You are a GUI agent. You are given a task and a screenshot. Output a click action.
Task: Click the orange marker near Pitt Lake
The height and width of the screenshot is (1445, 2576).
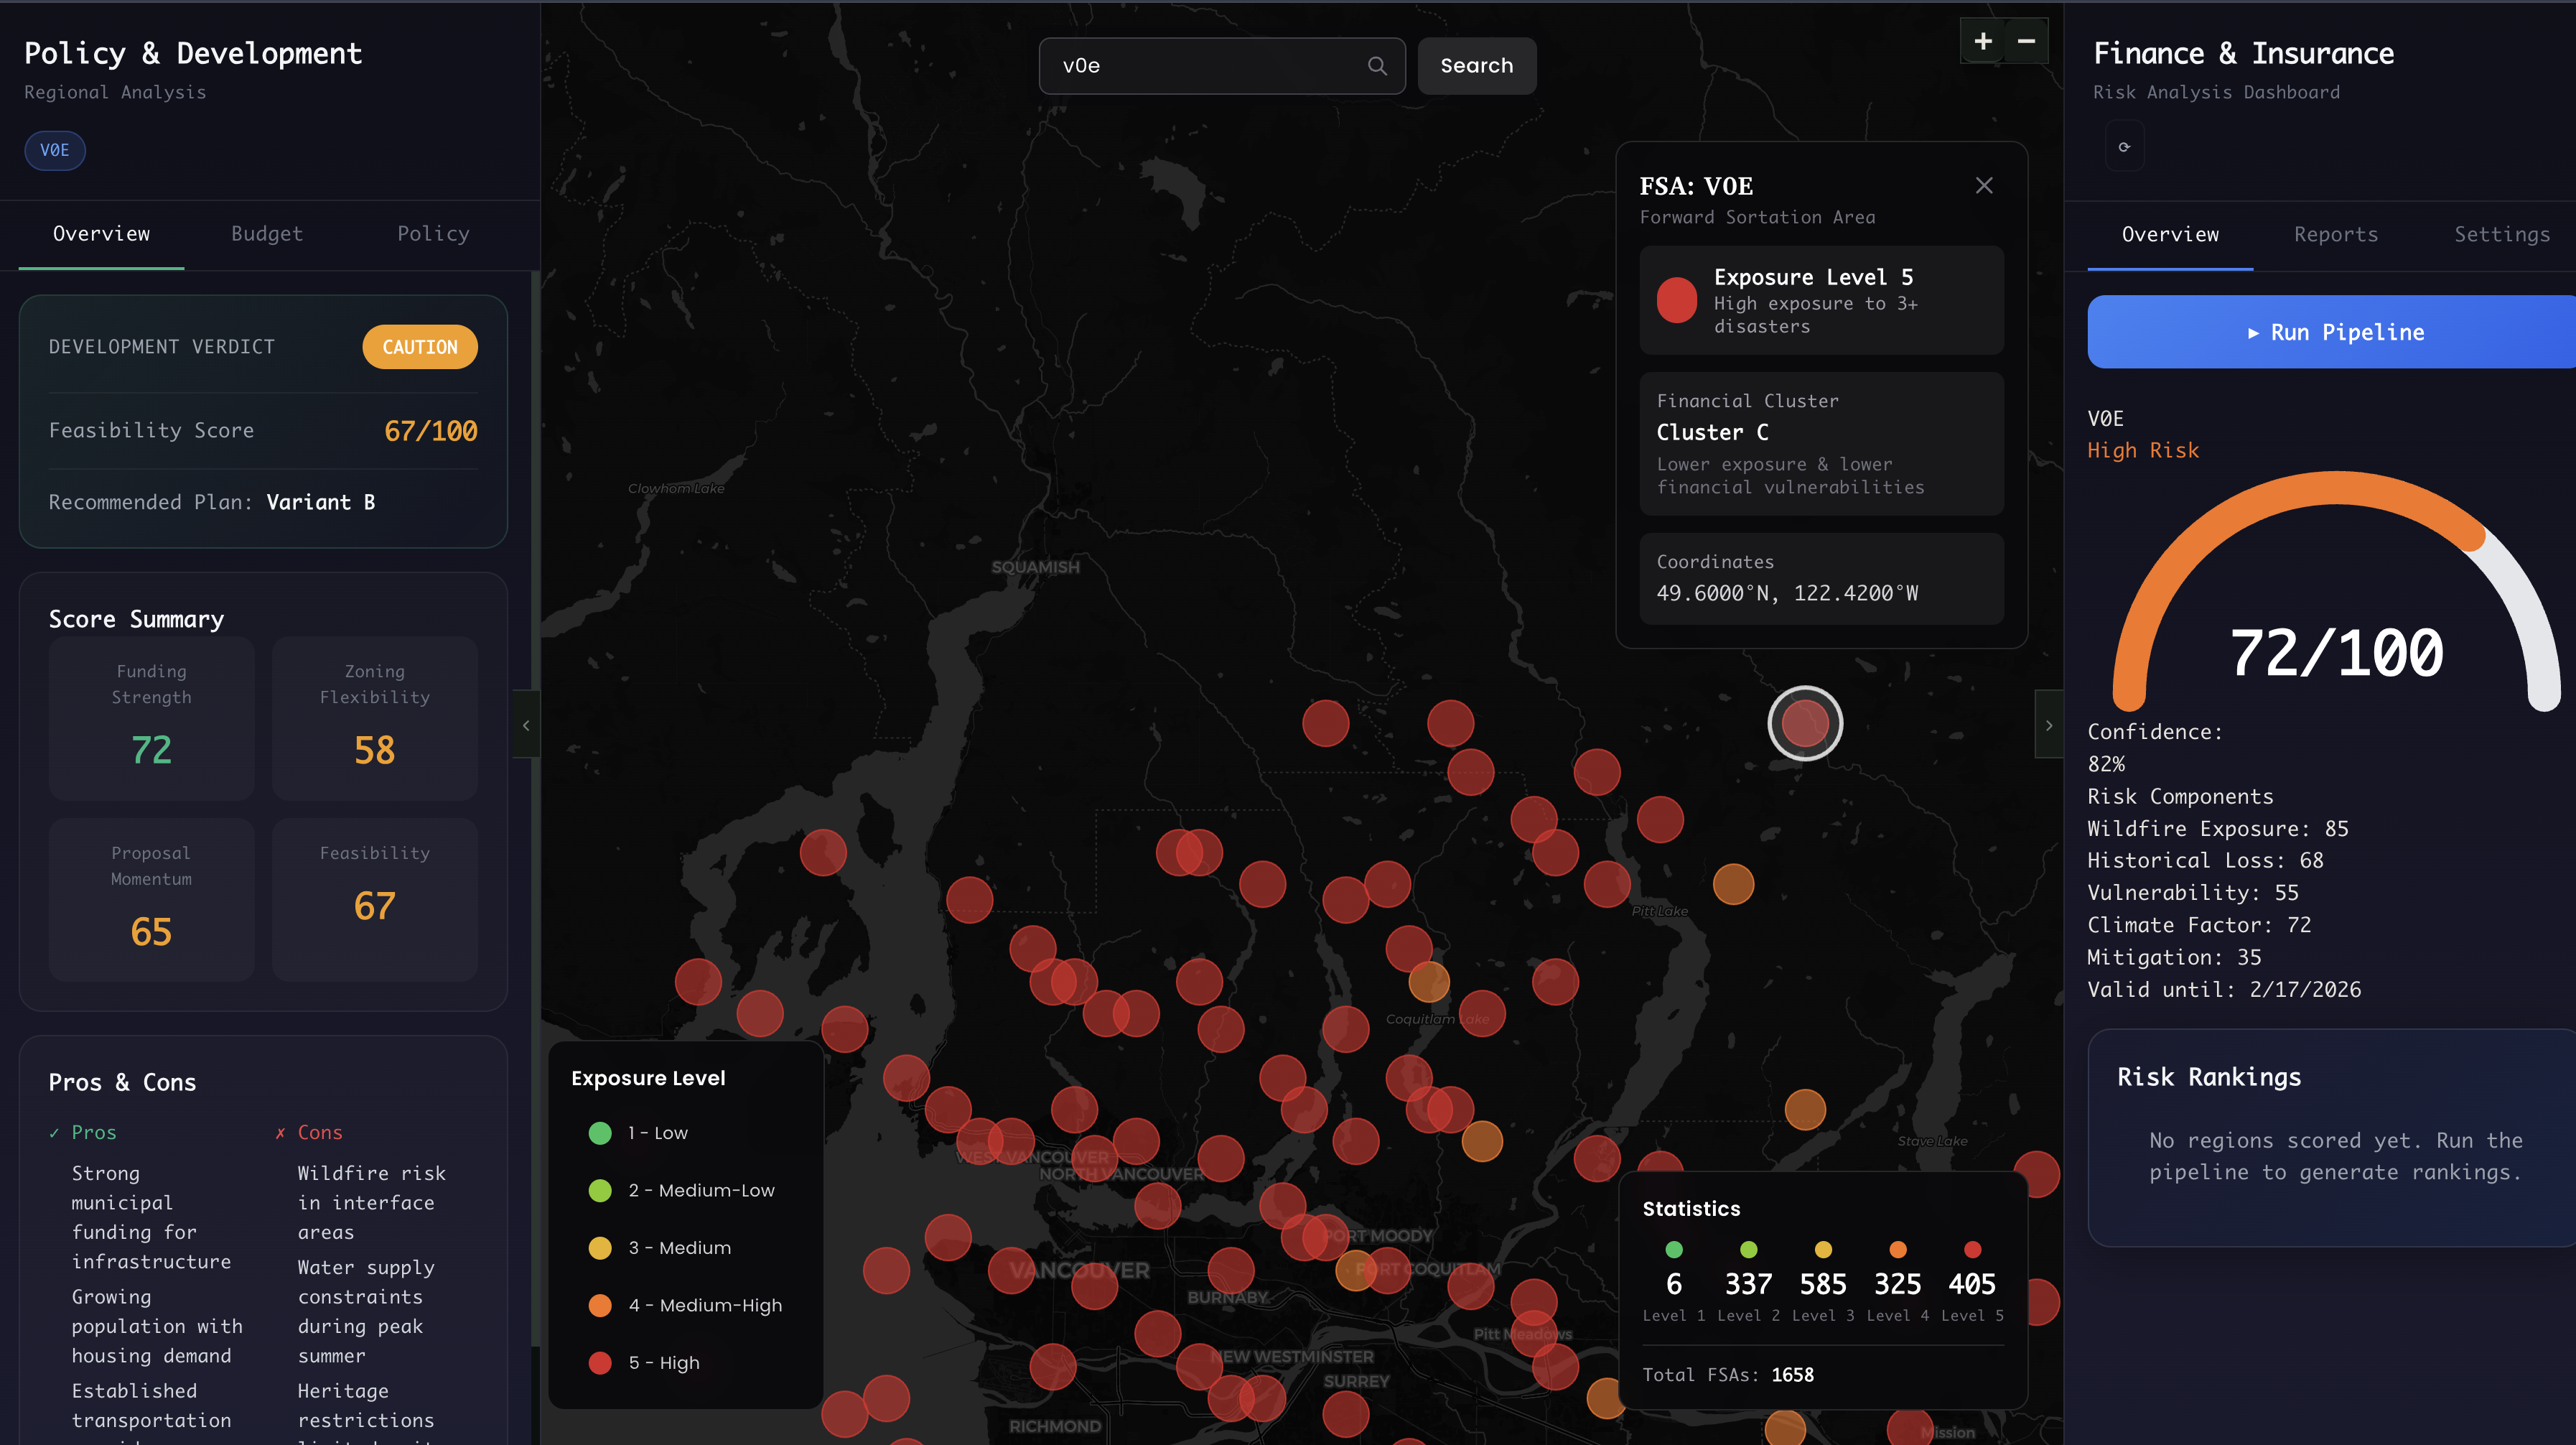click(1733, 884)
